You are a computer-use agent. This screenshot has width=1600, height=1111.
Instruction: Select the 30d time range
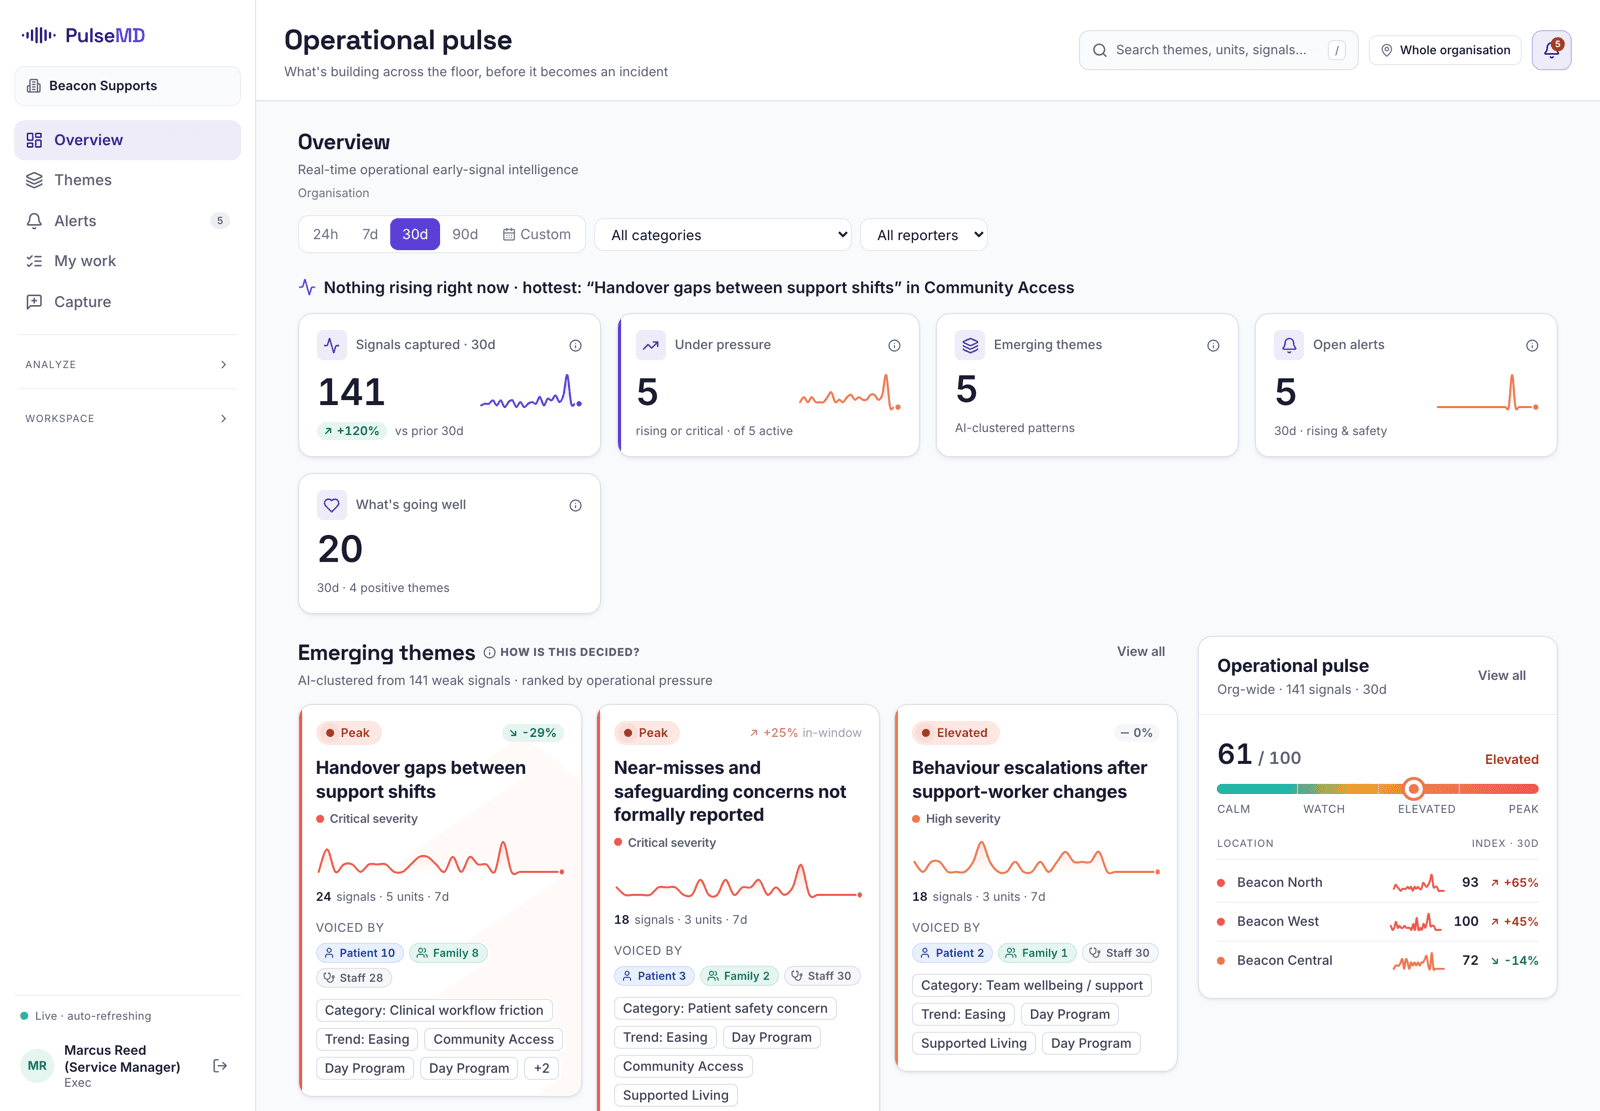(x=415, y=234)
